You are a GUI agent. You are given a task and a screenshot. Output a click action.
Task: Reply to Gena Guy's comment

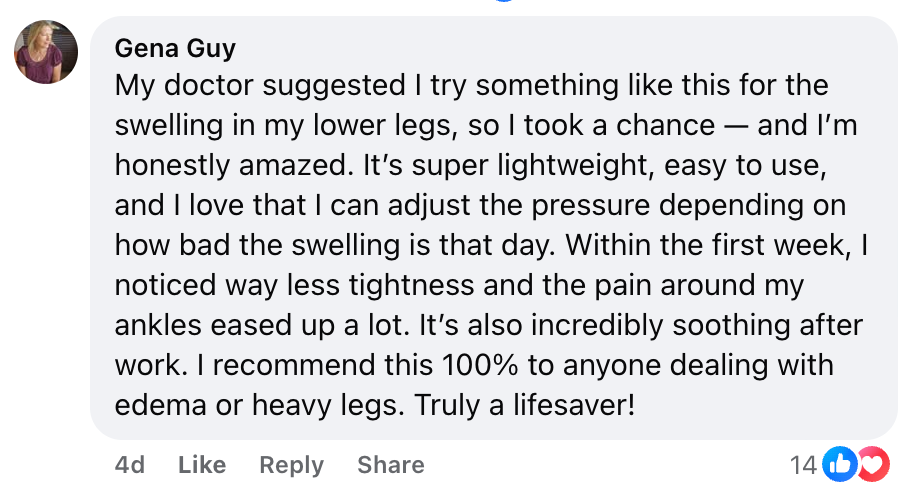(x=291, y=465)
